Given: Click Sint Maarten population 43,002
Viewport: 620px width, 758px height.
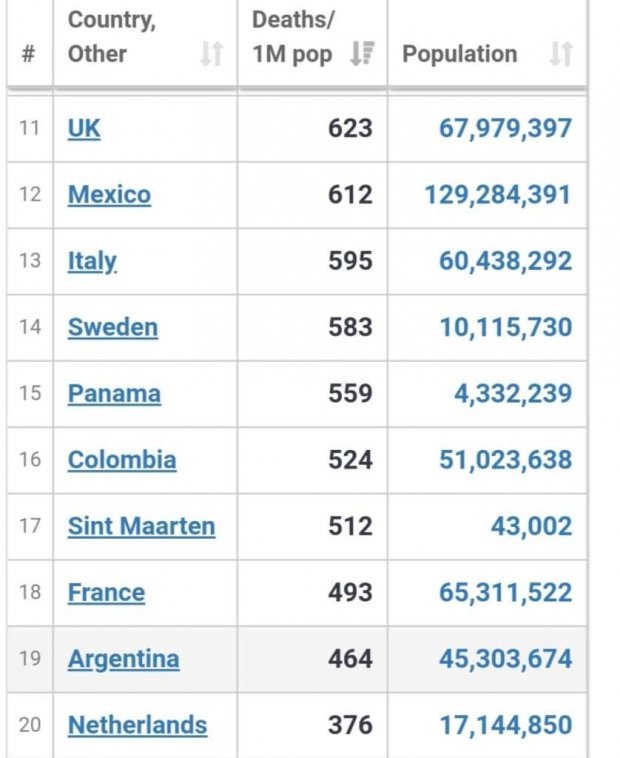Looking at the screenshot, I should point(532,526).
